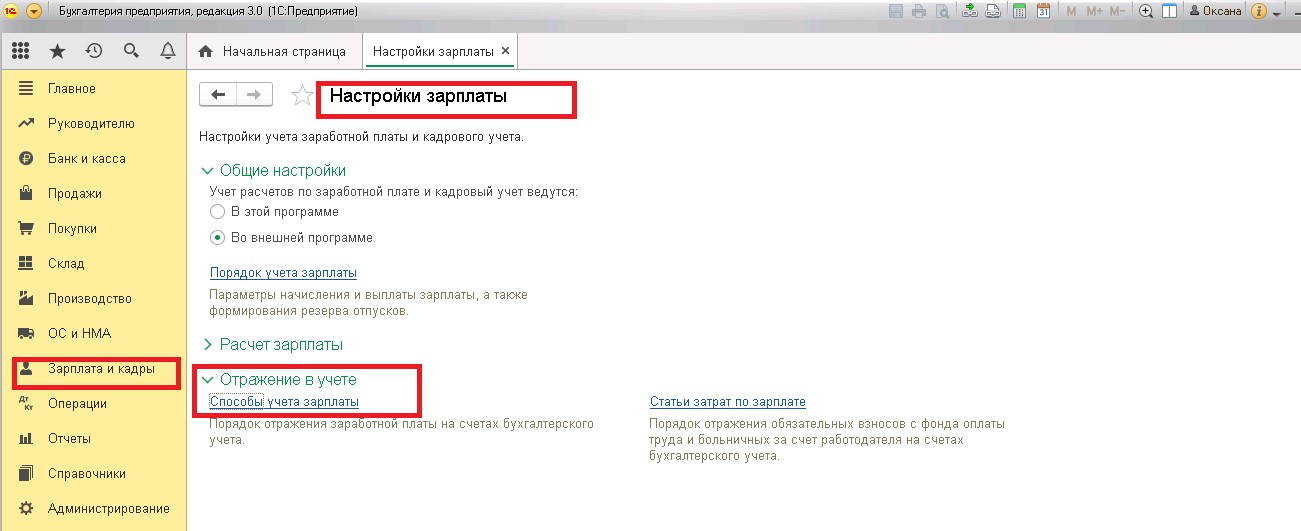Open the Банк и касса section
Screen dimensions: 1301x531
click(93, 159)
